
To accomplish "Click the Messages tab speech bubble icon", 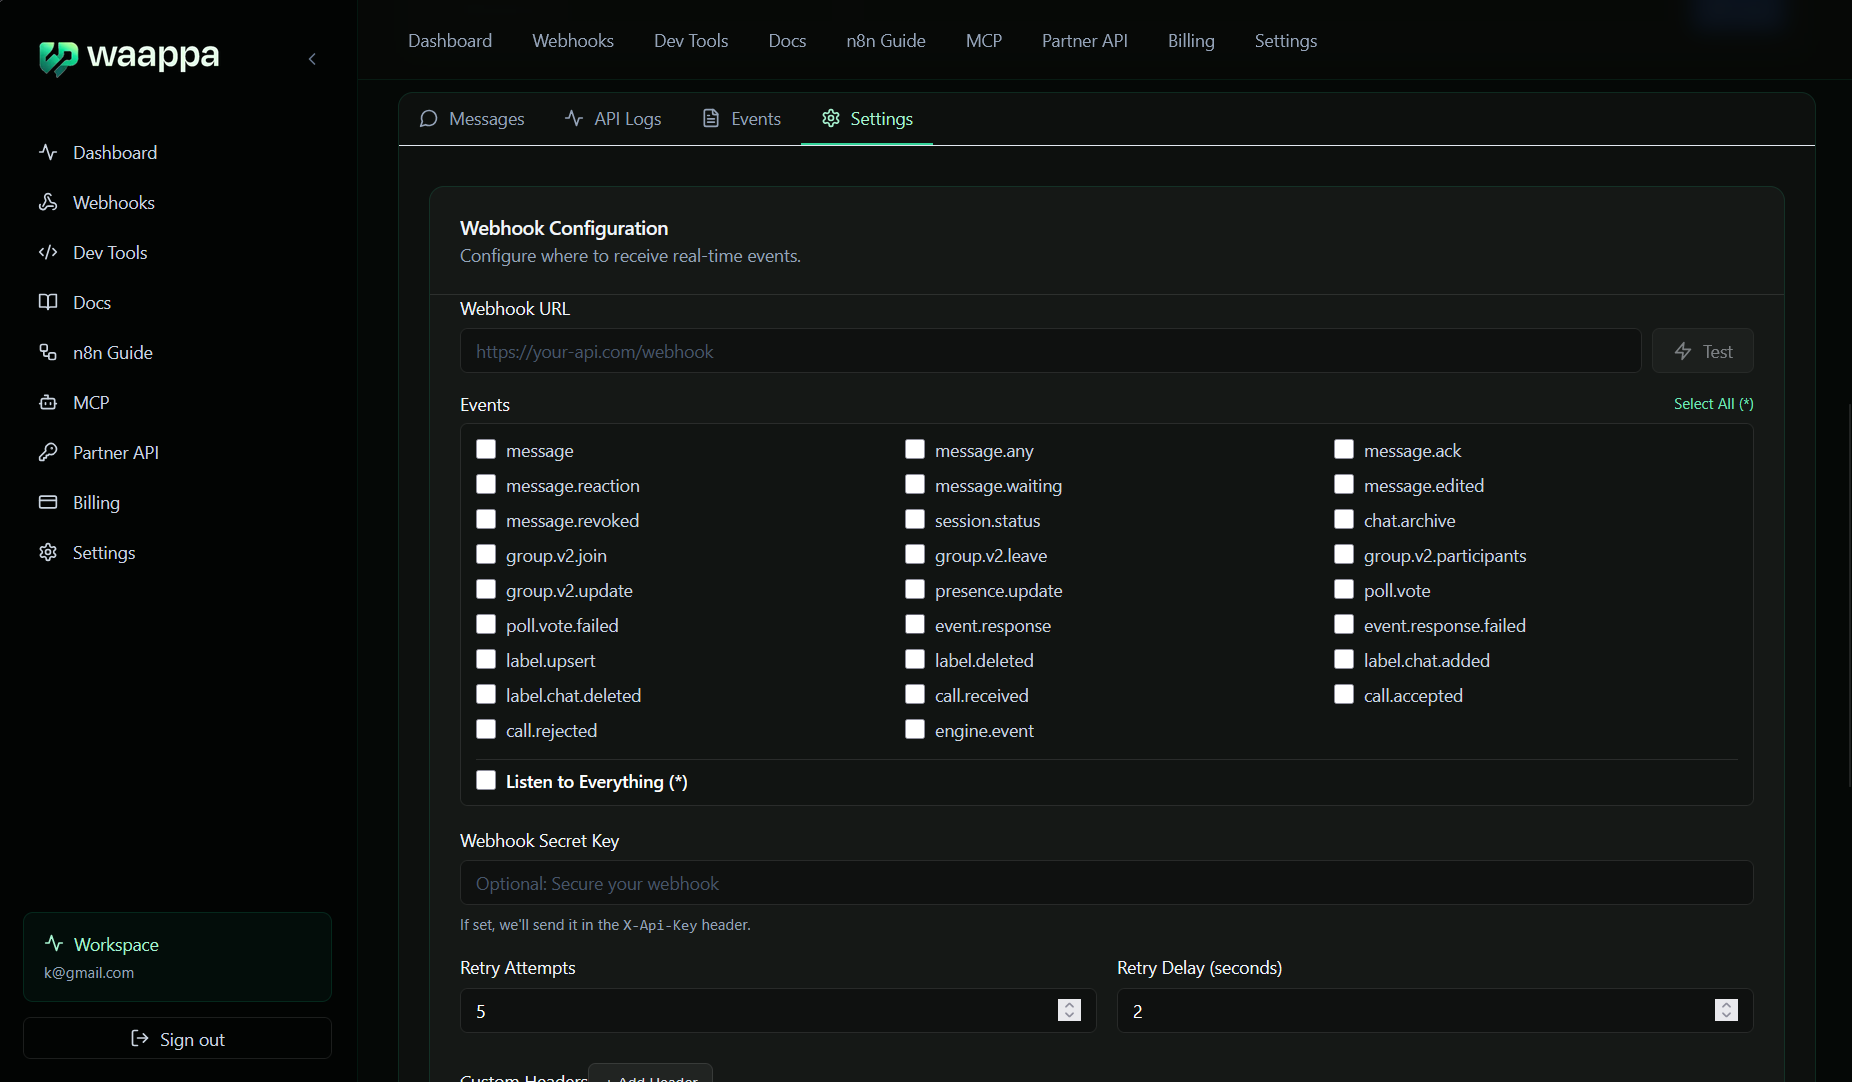I will coord(429,118).
